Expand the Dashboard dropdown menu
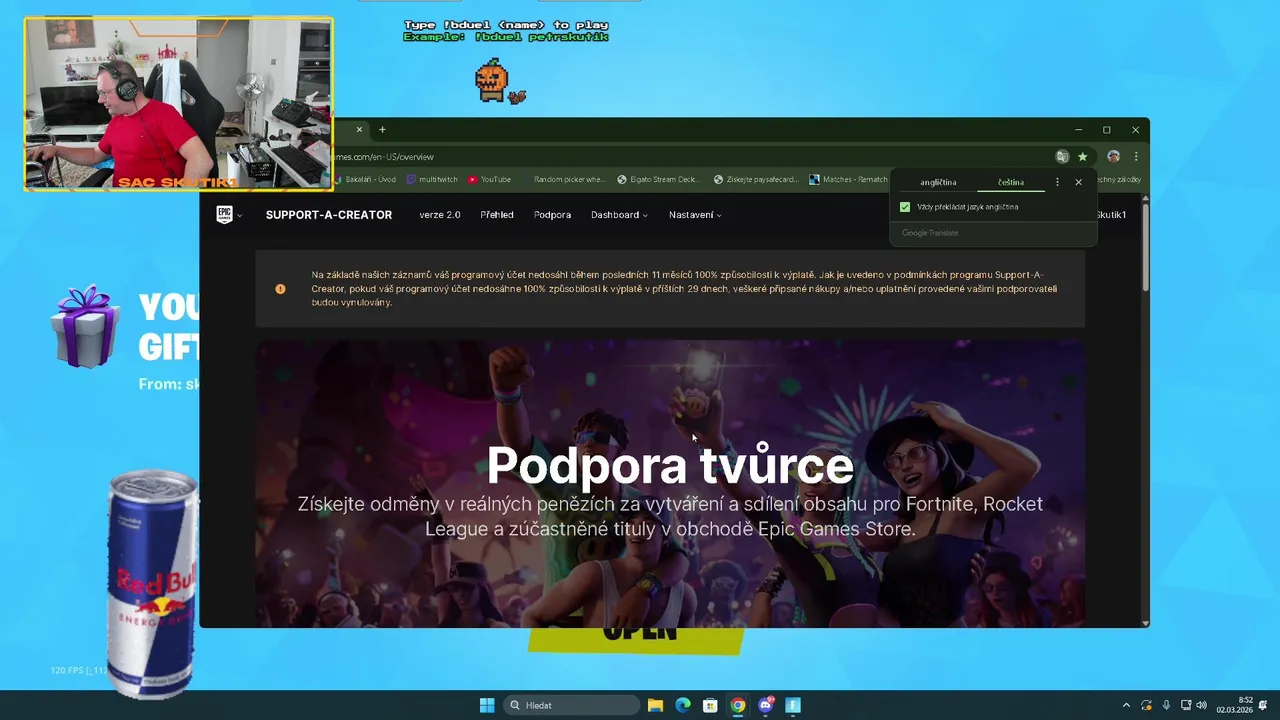This screenshot has height=720, width=1280. tap(619, 215)
